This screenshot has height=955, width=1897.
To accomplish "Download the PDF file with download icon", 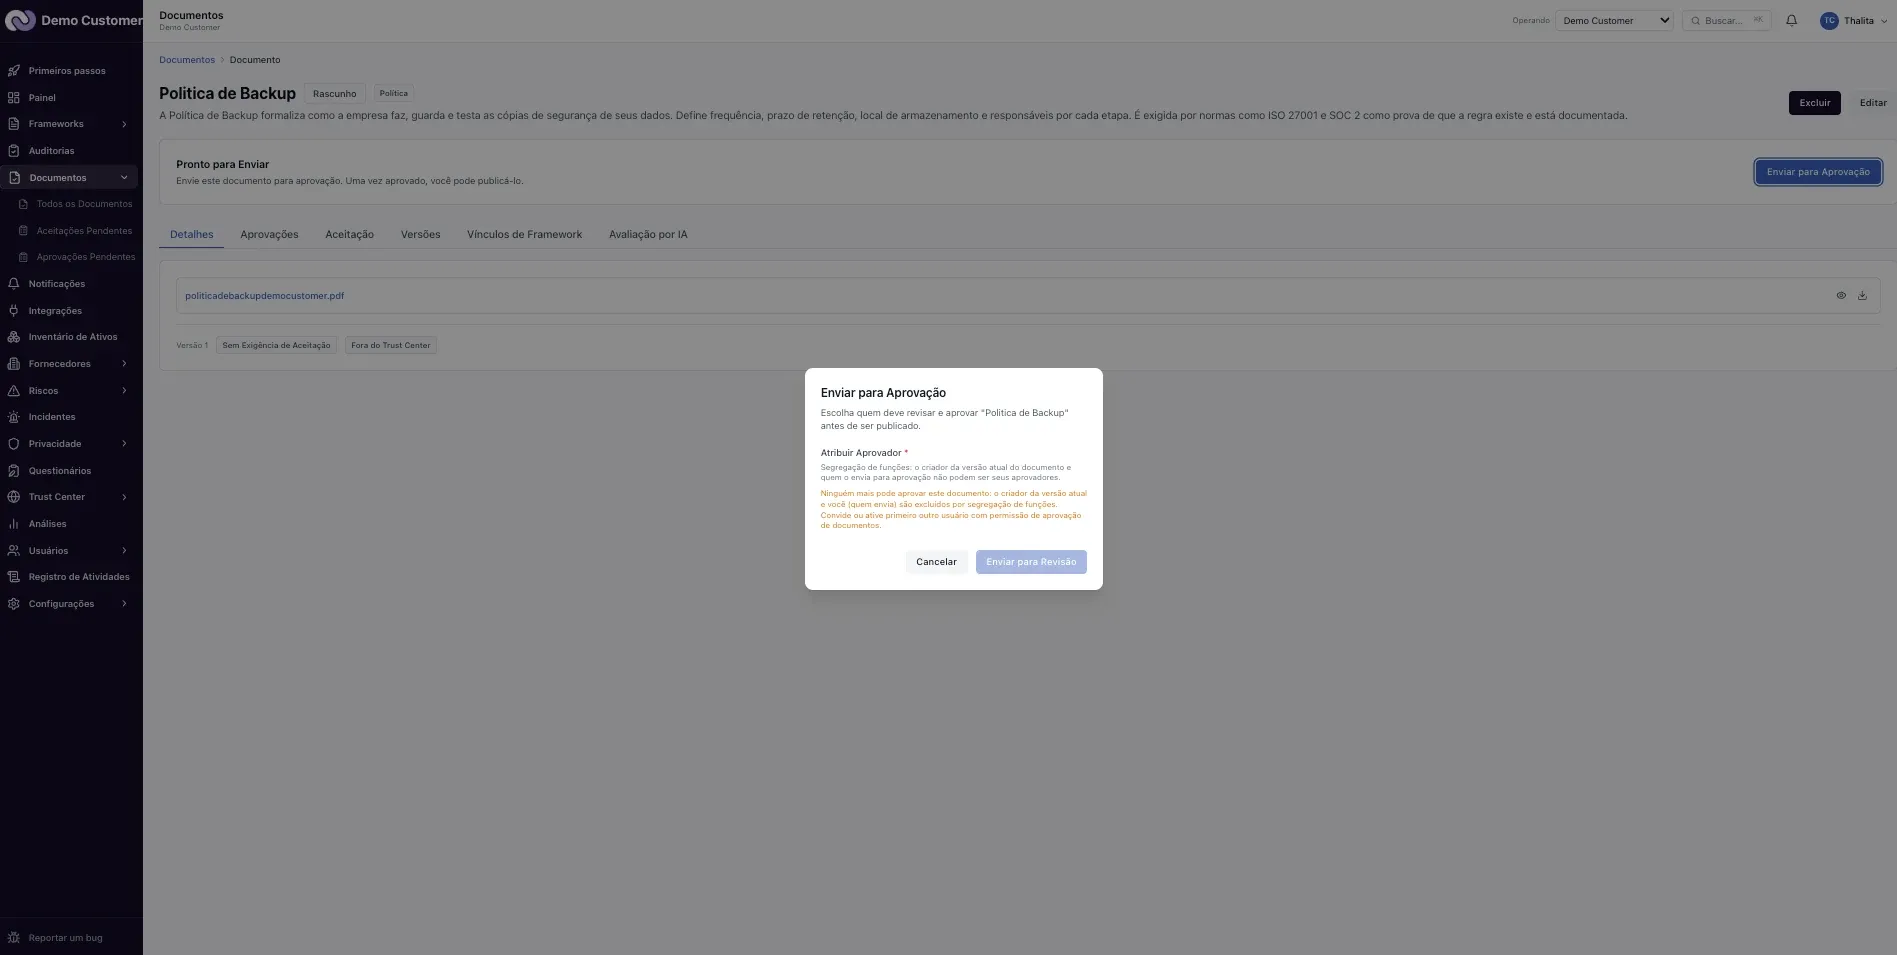I will point(1862,296).
